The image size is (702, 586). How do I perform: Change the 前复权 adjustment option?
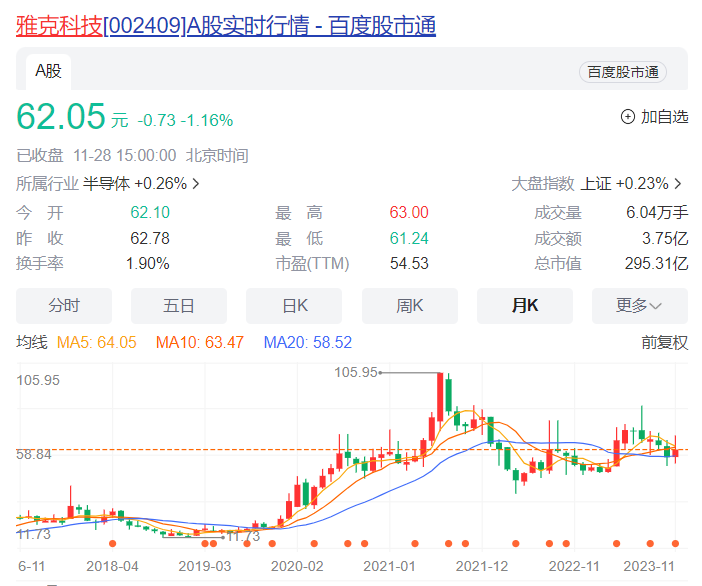point(665,343)
